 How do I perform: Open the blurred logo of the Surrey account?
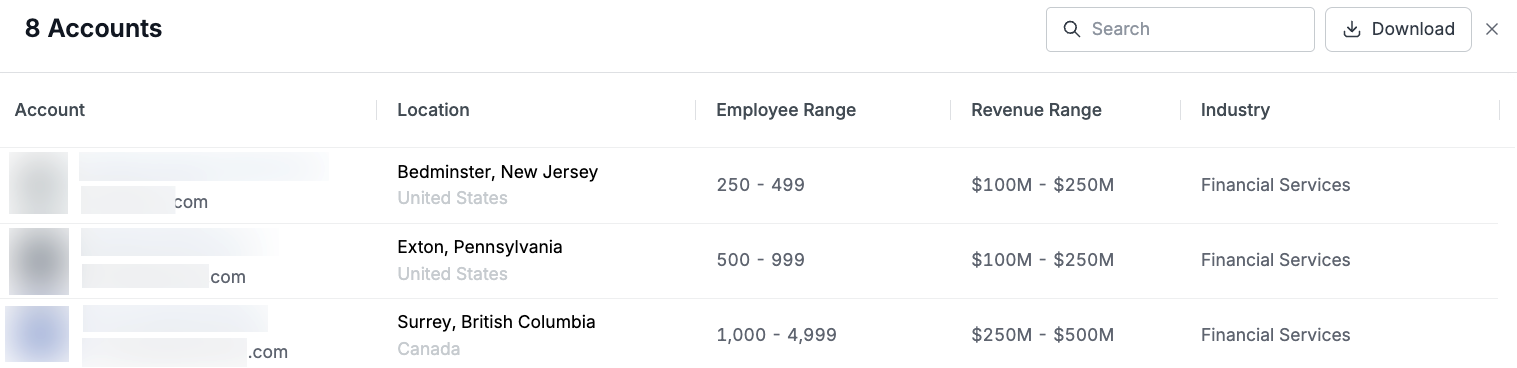pos(38,334)
